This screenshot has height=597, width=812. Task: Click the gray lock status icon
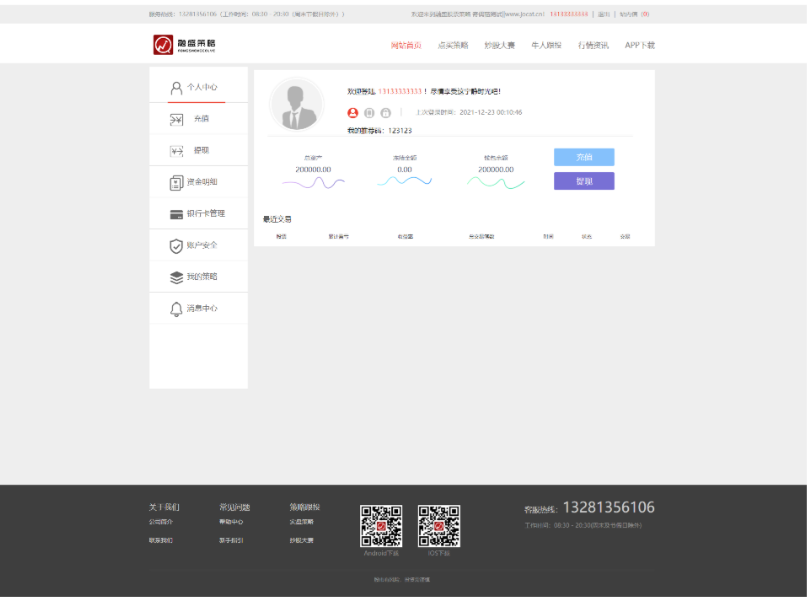386,113
